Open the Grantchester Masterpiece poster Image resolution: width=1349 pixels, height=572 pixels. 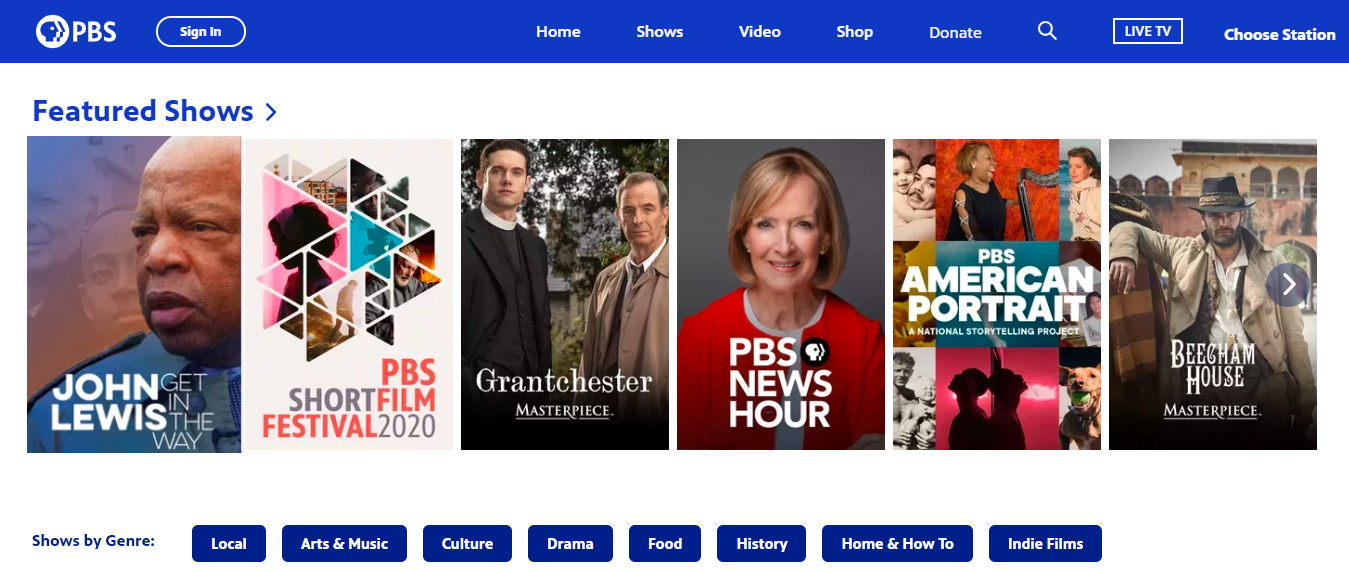[565, 294]
